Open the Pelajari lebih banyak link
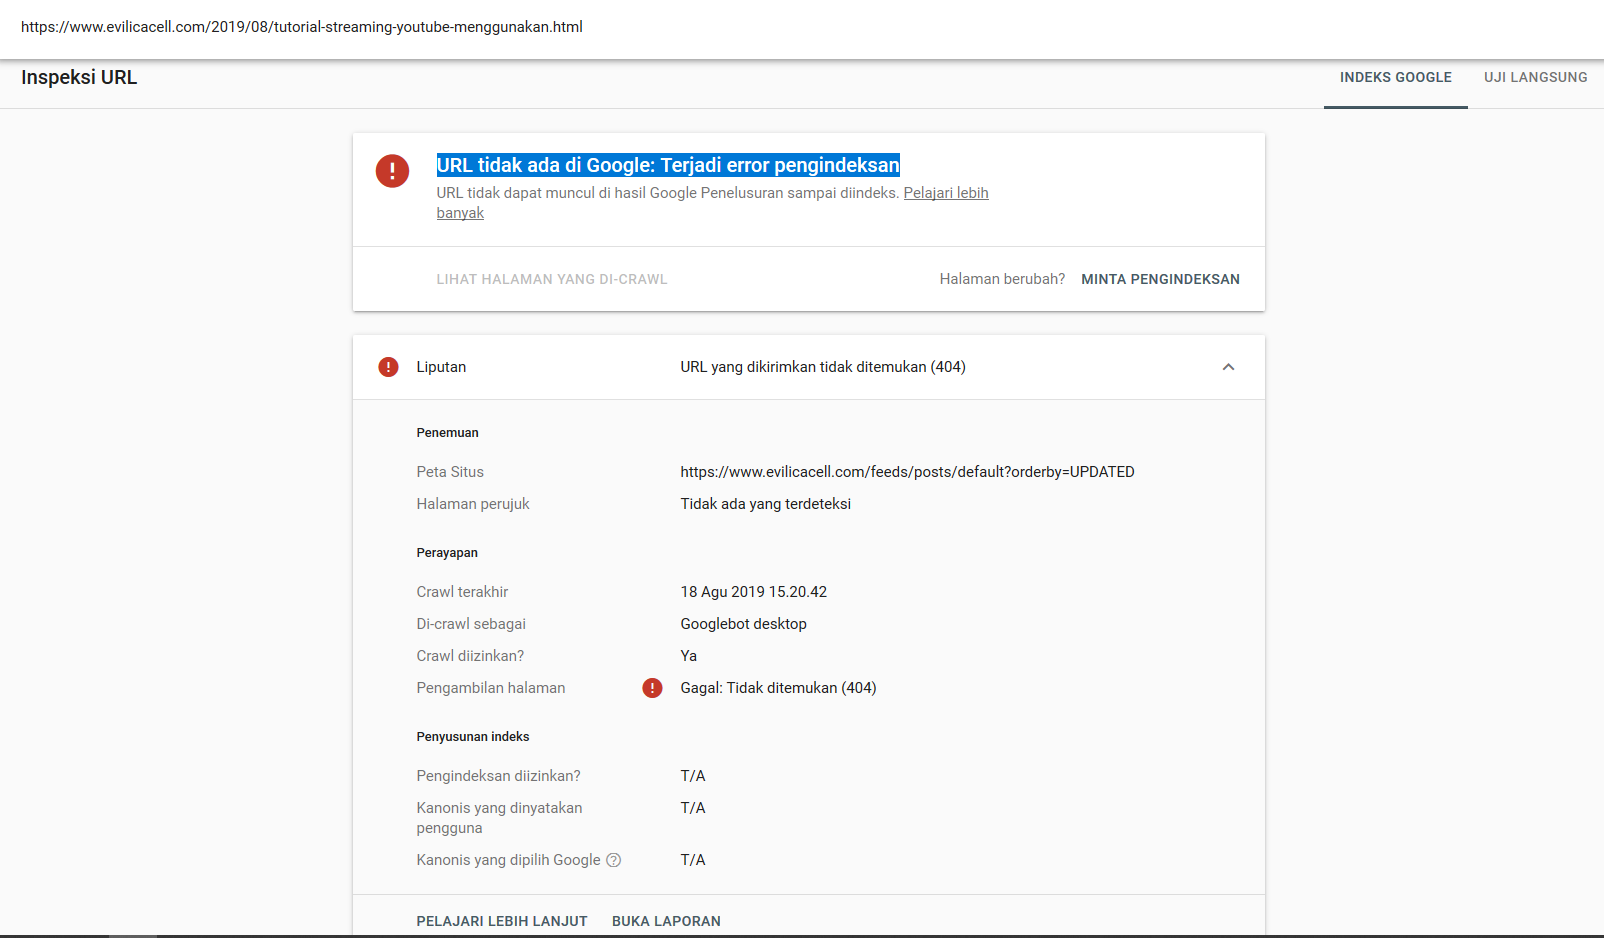The height and width of the screenshot is (938, 1604). [946, 193]
